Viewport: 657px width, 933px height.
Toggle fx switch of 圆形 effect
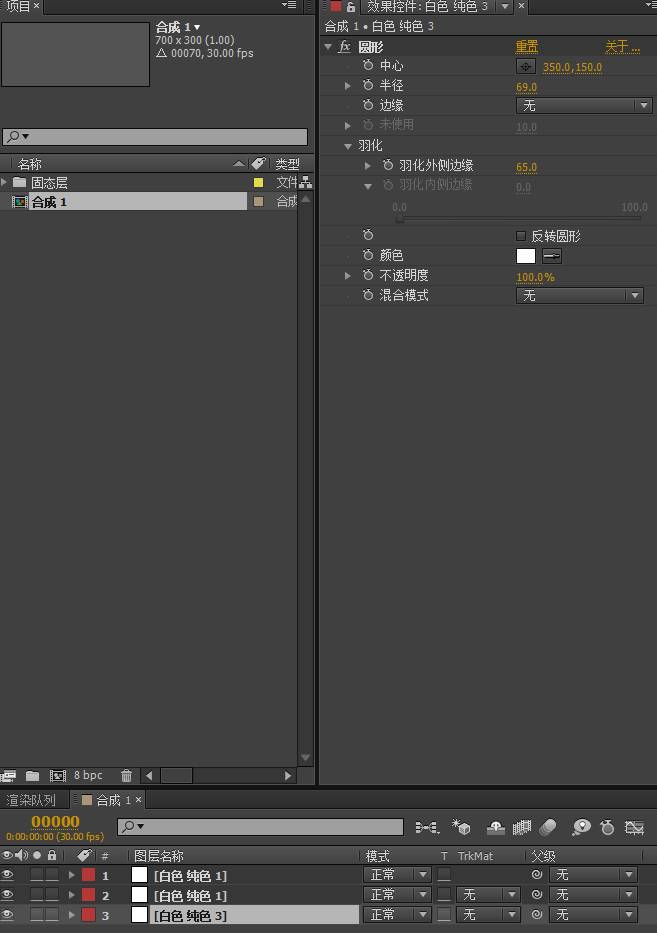(x=344, y=46)
